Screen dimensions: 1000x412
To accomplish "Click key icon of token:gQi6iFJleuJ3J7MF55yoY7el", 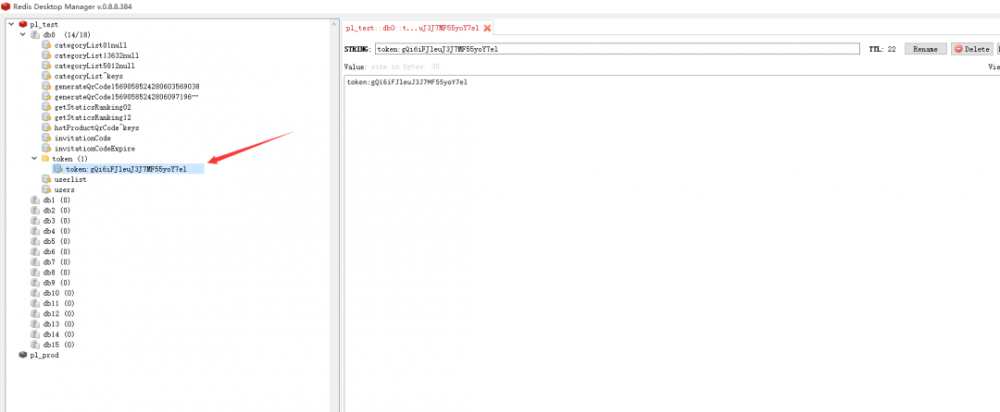I will [57, 169].
